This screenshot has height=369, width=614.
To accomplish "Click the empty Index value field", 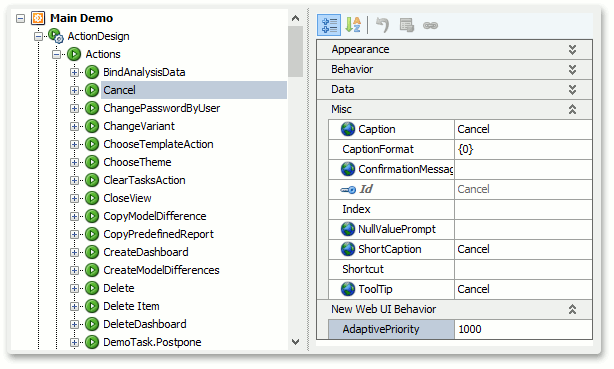I will 523,209.
